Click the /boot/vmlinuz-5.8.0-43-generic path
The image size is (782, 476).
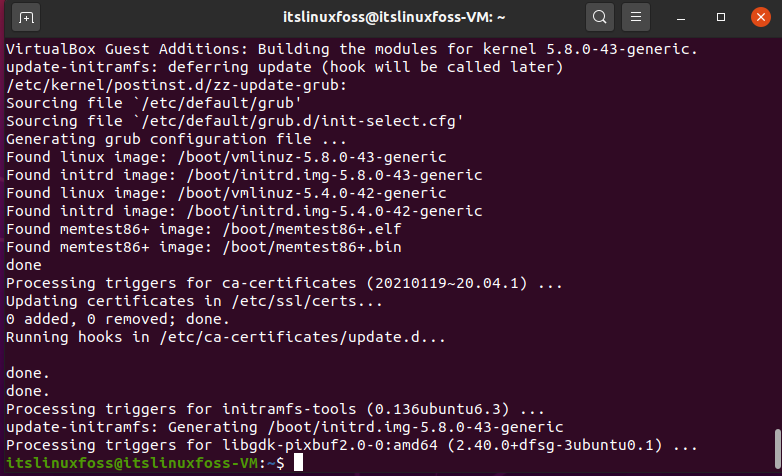(312, 157)
